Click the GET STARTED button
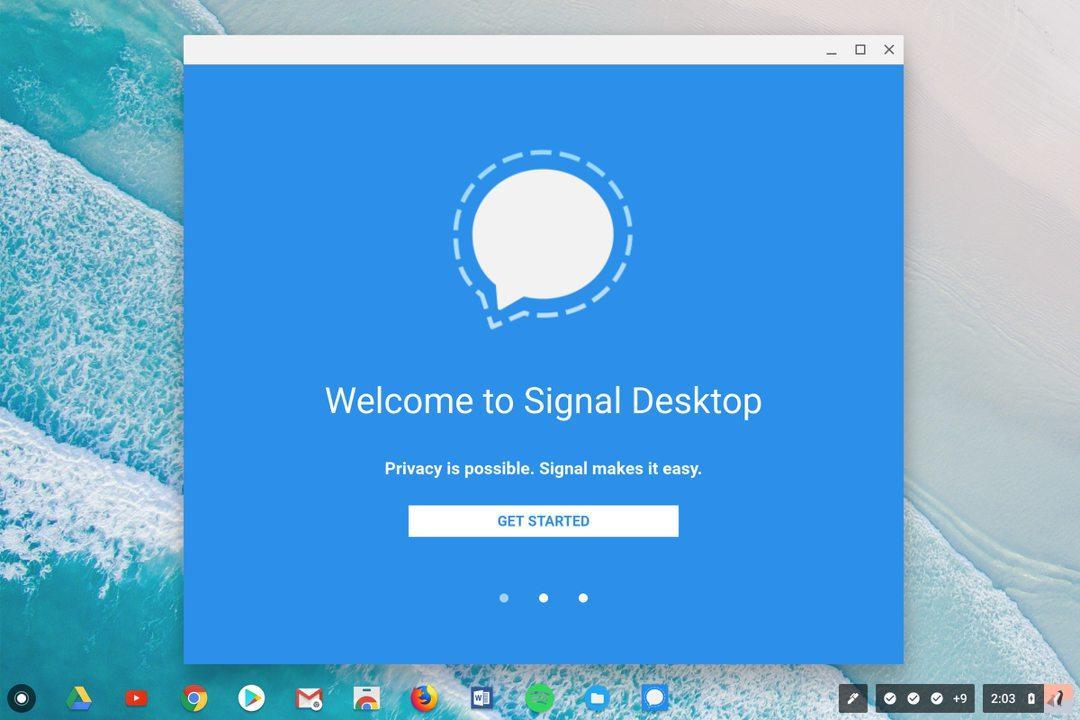The height and width of the screenshot is (720, 1080). [x=543, y=521]
